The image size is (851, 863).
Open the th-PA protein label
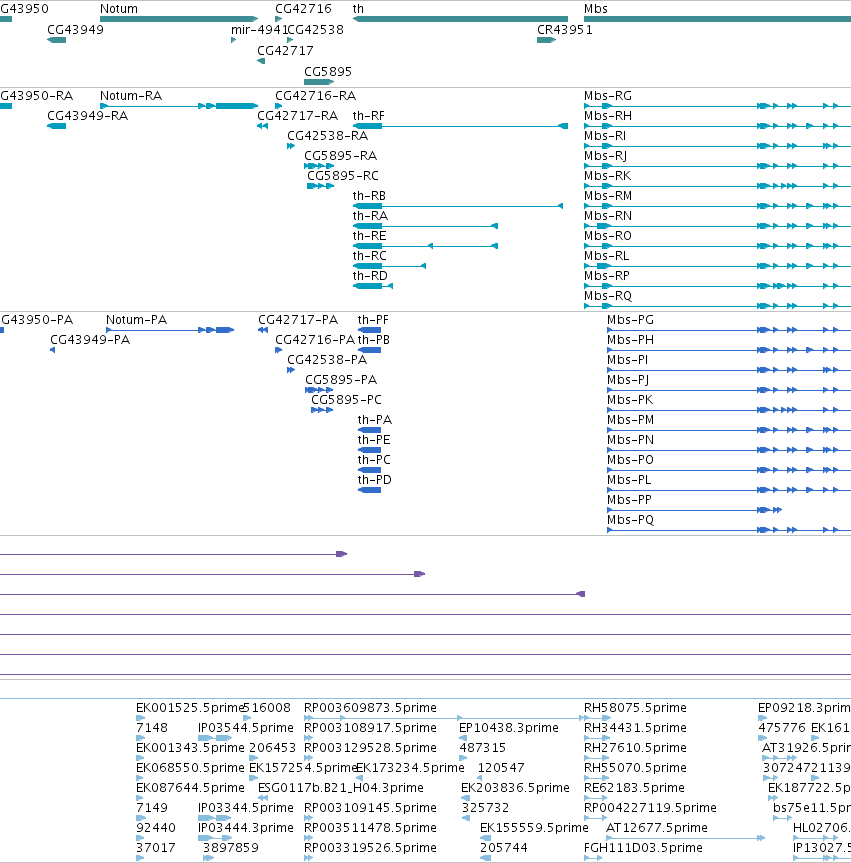click(x=375, y=420)
